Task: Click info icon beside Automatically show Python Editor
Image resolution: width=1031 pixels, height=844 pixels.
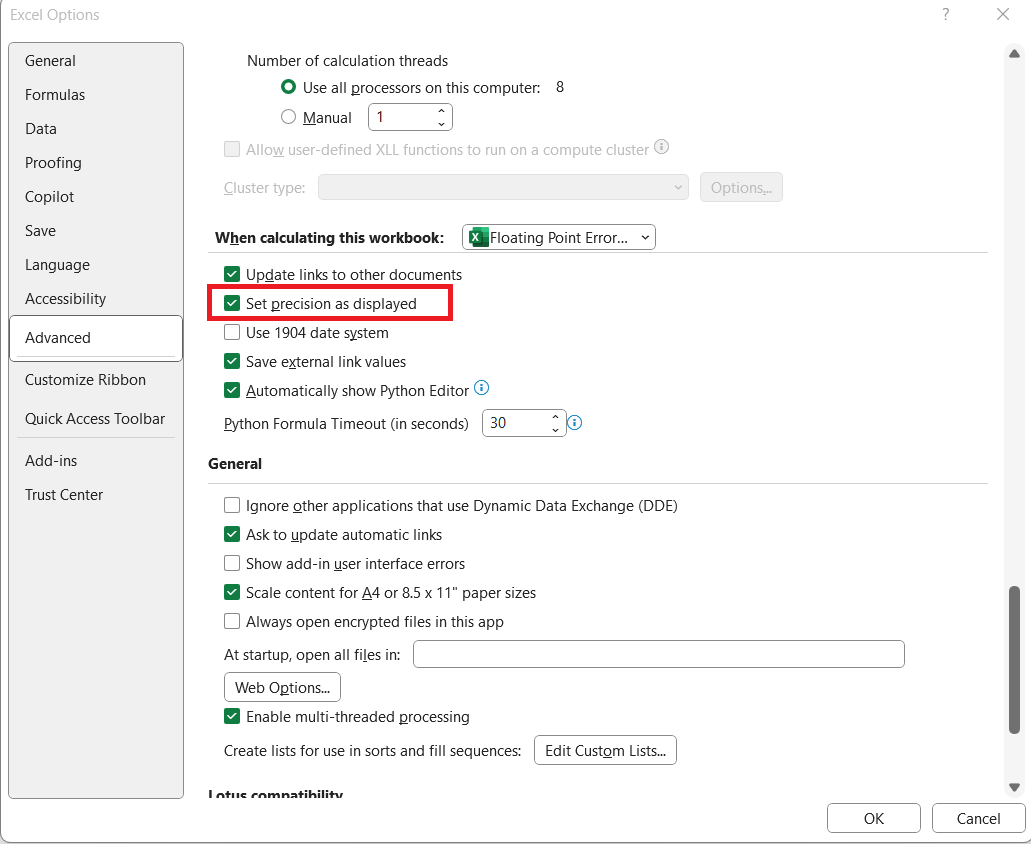Action: [481, 388]
